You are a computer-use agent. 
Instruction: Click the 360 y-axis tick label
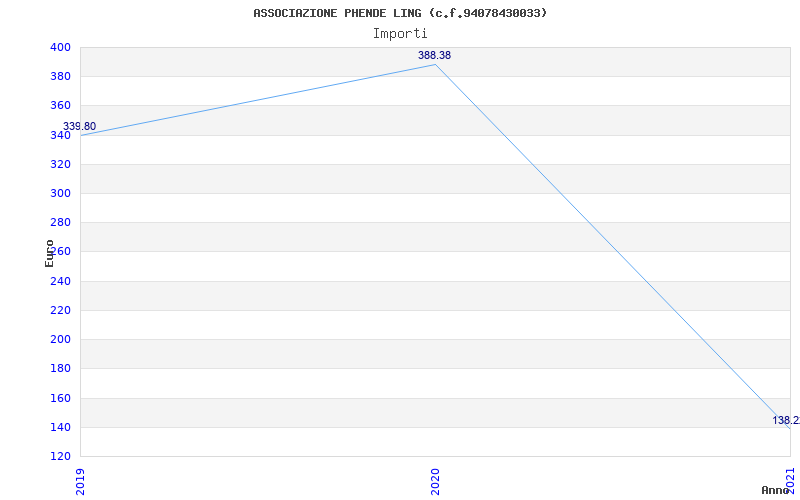point(60,106)
